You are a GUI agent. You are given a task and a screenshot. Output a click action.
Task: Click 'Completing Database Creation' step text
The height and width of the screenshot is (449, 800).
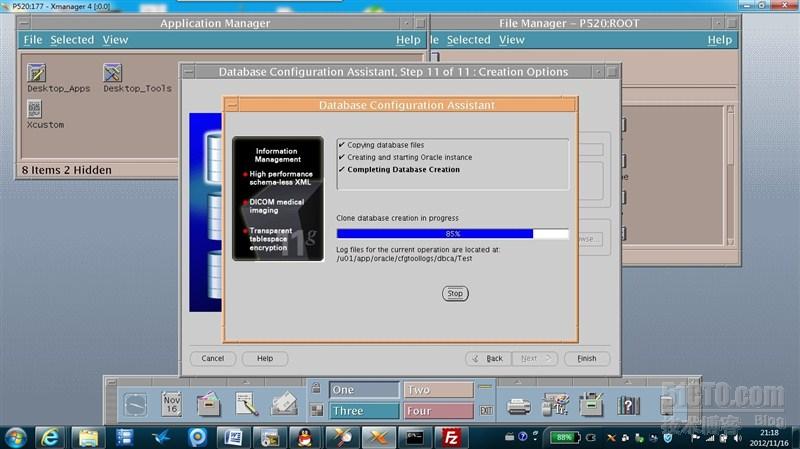[x=404, y=169]
